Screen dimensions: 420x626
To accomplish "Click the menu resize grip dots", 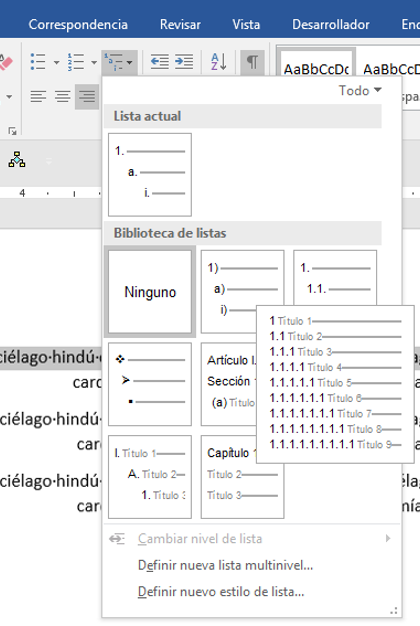I will (x=394, y=611).
